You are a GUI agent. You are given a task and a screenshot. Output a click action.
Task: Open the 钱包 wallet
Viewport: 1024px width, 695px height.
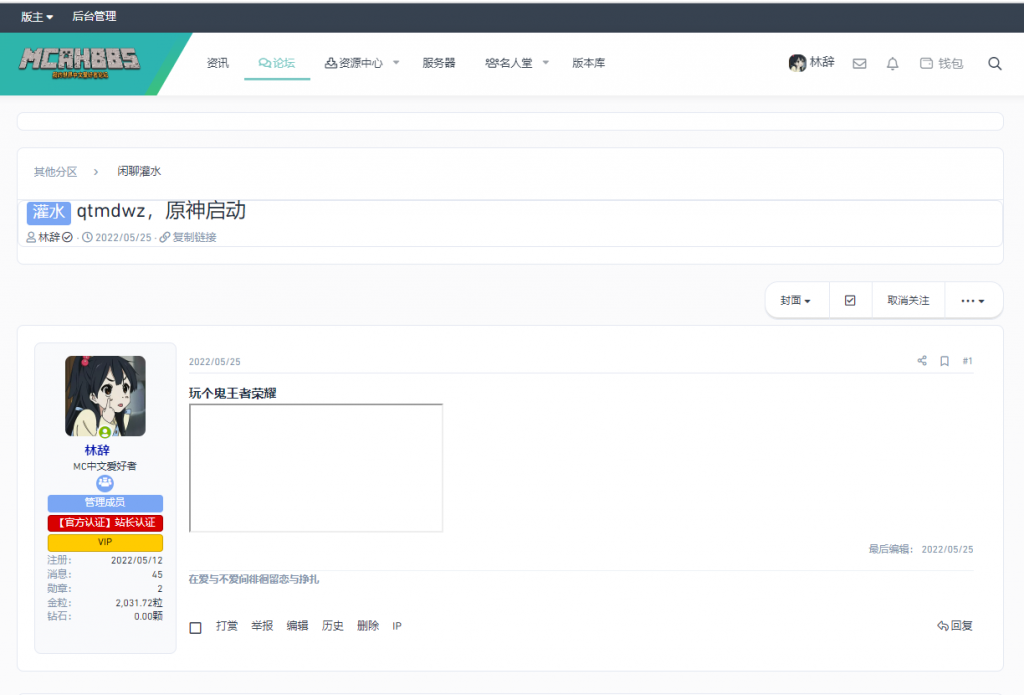pos(941,63)
